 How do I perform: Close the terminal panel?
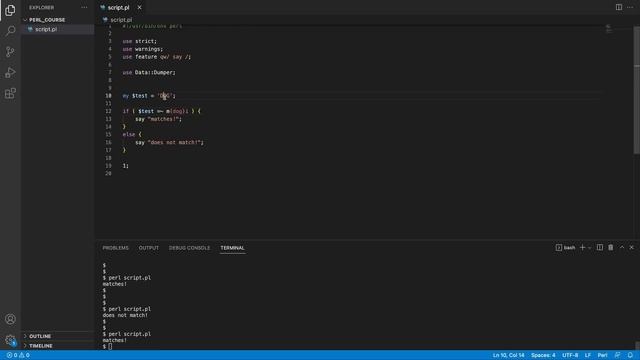pos(631,247)
